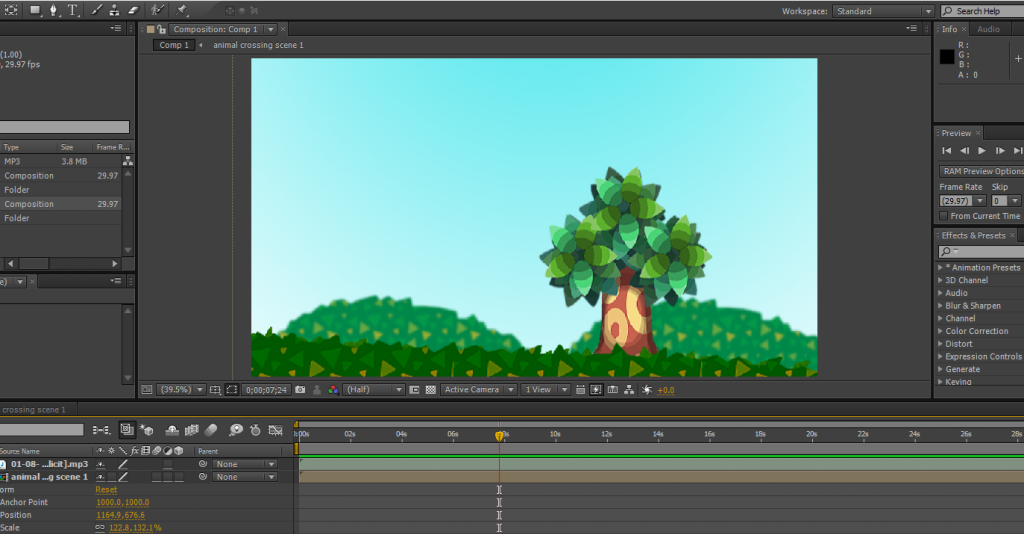Reset exposure with the aperture icon
Viewport: 1024px width, 534px height.
pyautogui.click(x=647, y=390)
